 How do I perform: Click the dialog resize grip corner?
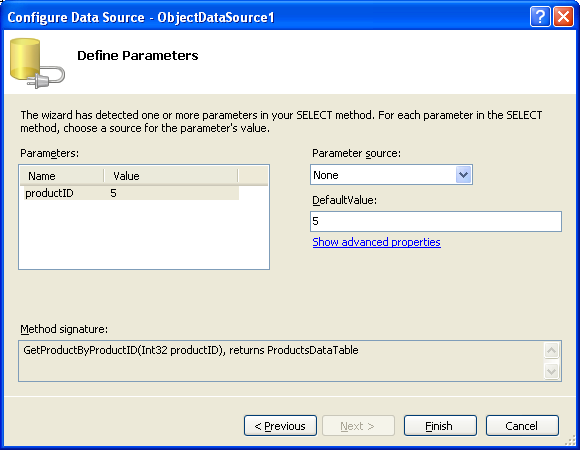pos(570,440)
